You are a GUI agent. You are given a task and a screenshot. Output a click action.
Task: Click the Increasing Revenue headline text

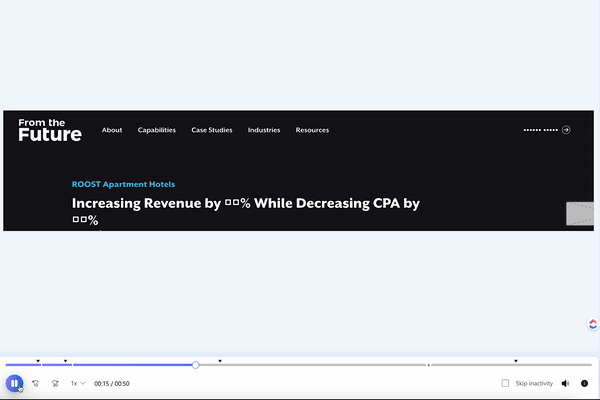coord(246,211)
